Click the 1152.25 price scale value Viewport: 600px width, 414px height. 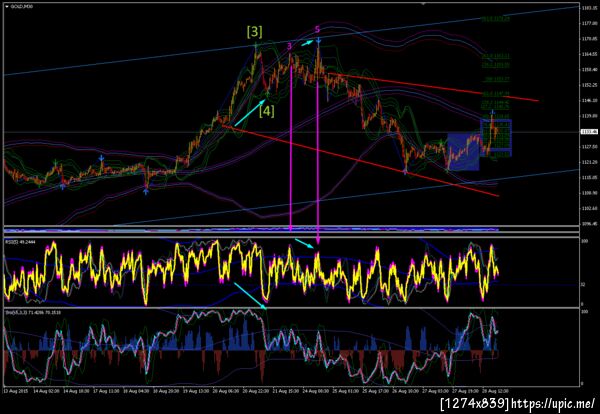pyautogui.click(x=588, y=85)
